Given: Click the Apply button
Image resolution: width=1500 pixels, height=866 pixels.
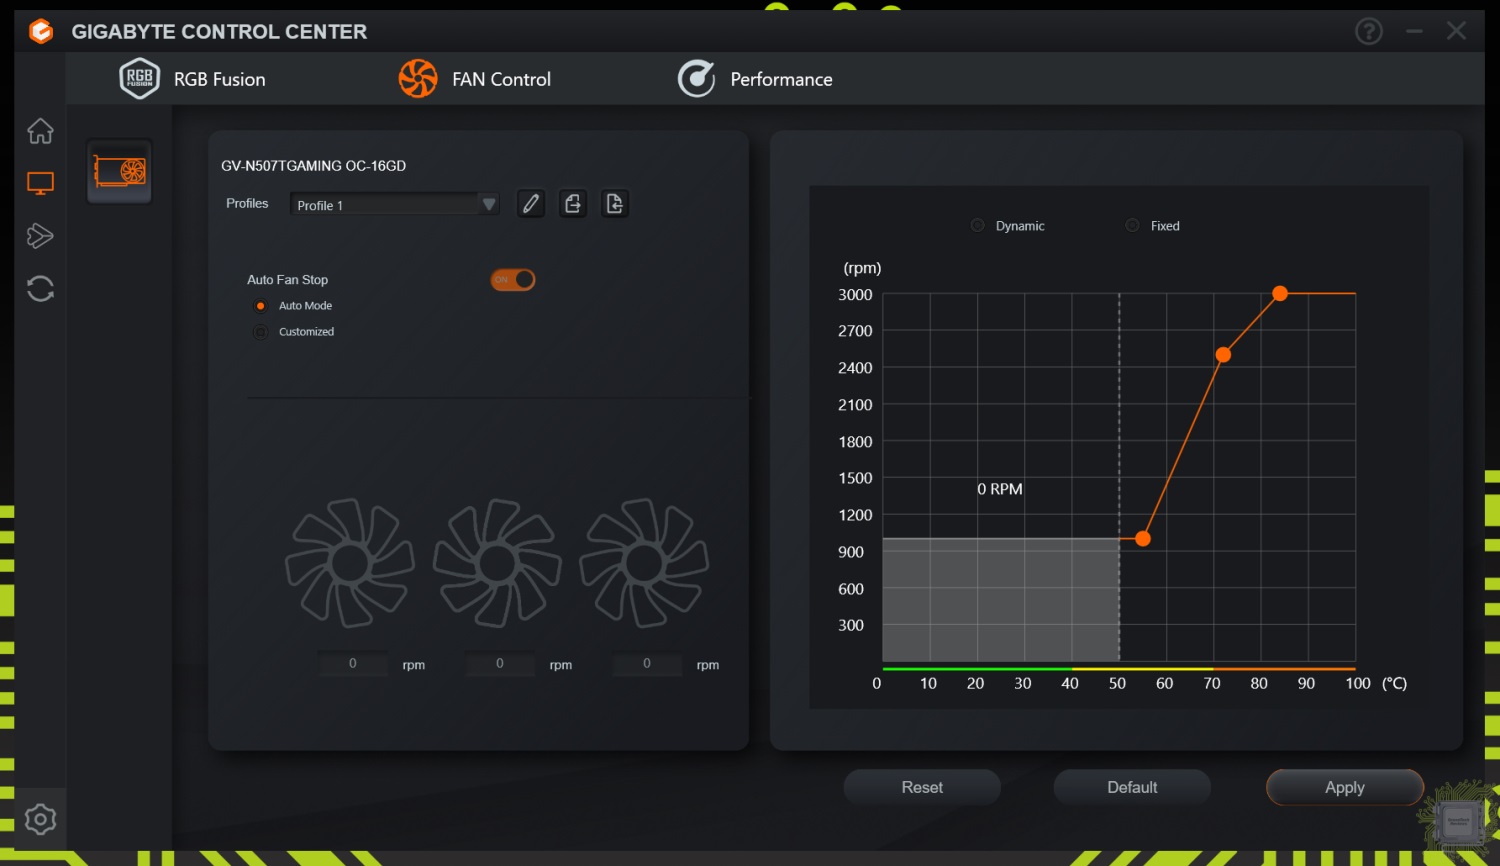Looking at the screenshot, I should [x=1345, y=787].
